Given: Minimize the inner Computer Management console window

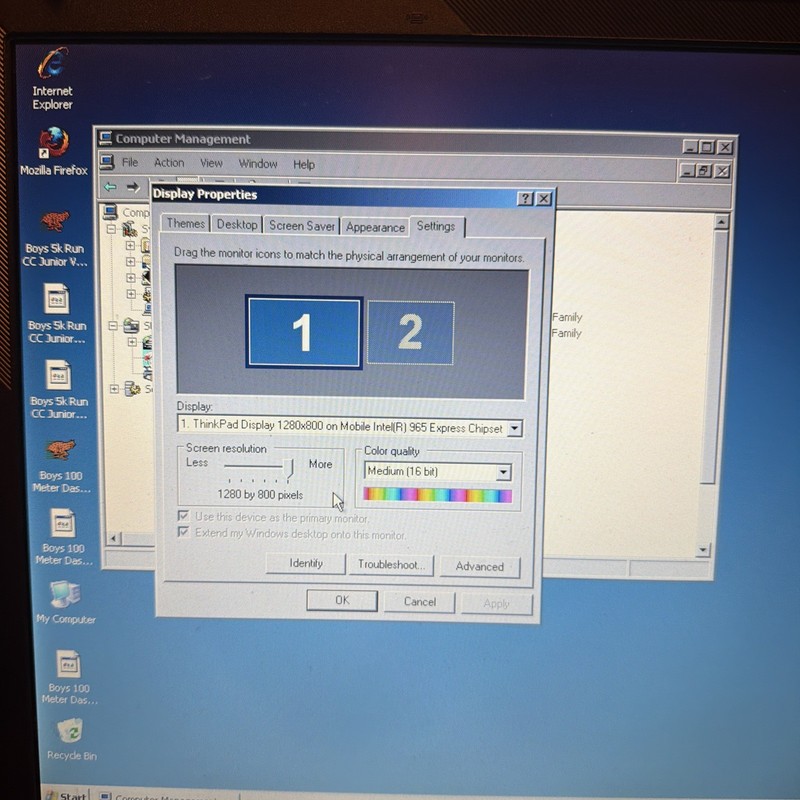Looking at the screenshot, I should [x=687, y=170].
